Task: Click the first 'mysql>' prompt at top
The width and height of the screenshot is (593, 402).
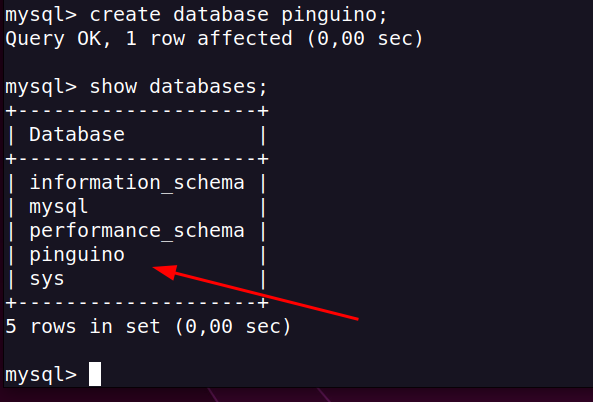Action: tap(41, 16)
